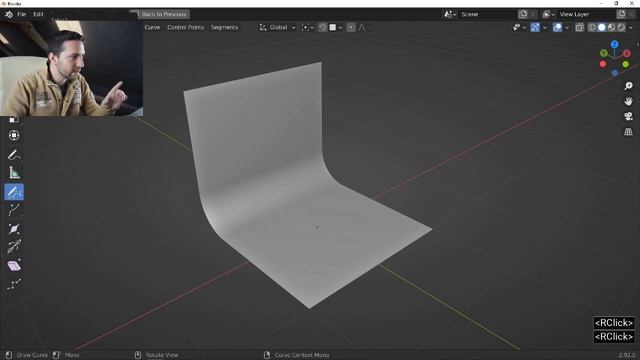Click the View Layer name field
This screenshot has height=360, width=640.
586,14
